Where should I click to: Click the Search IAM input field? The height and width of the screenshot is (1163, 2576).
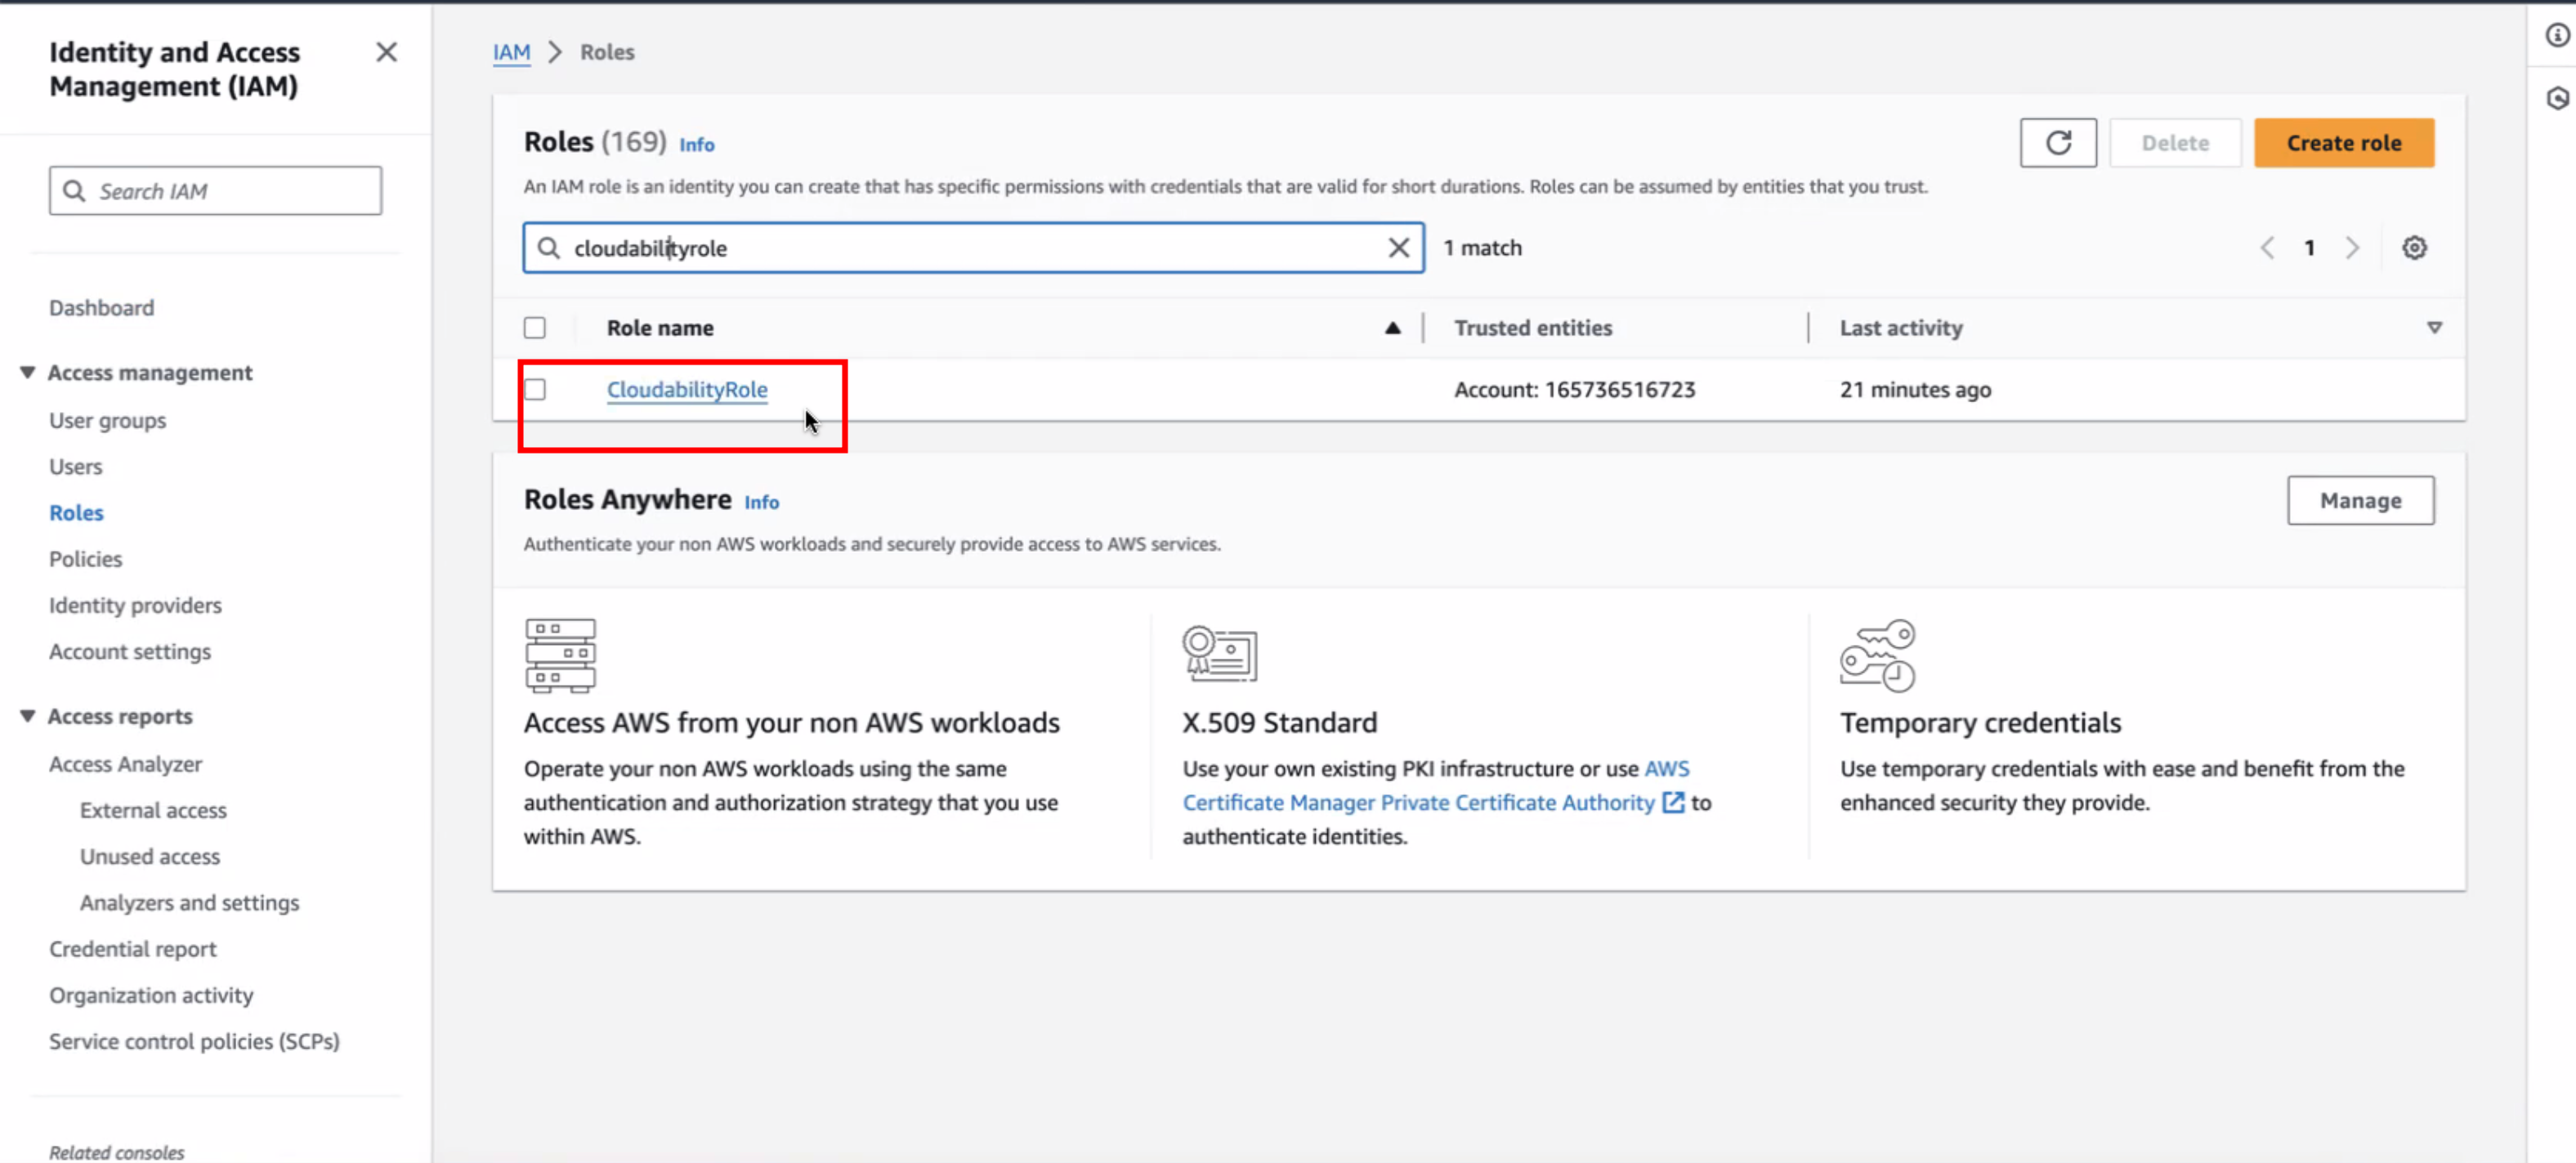tap(215, 191)
